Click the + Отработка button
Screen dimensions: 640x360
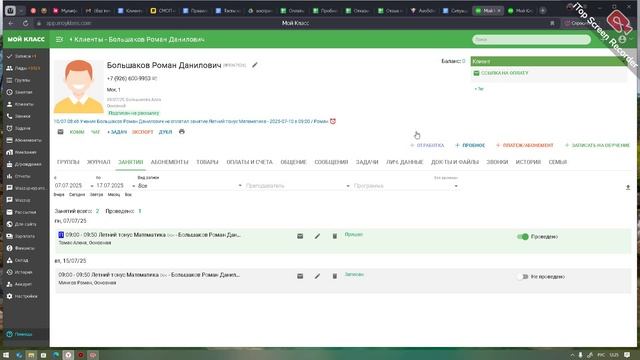427,145
